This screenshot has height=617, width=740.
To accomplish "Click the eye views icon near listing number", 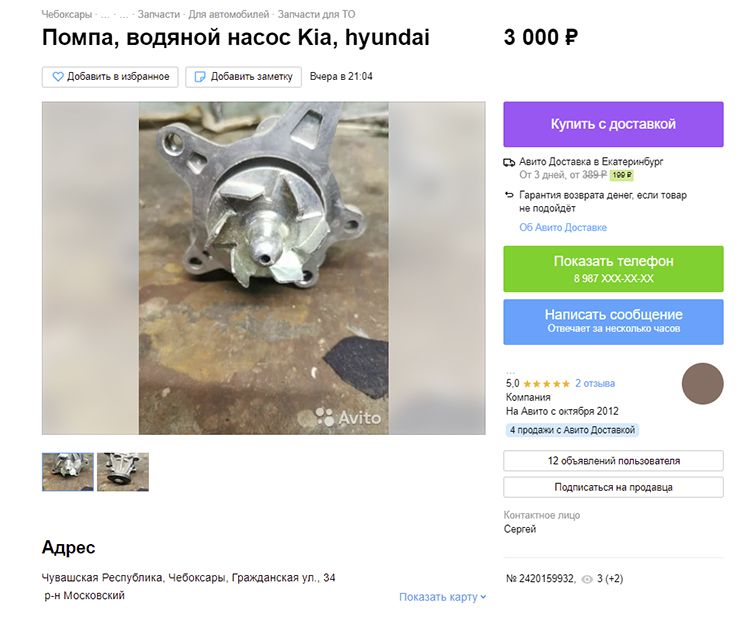I will (587, 579).
